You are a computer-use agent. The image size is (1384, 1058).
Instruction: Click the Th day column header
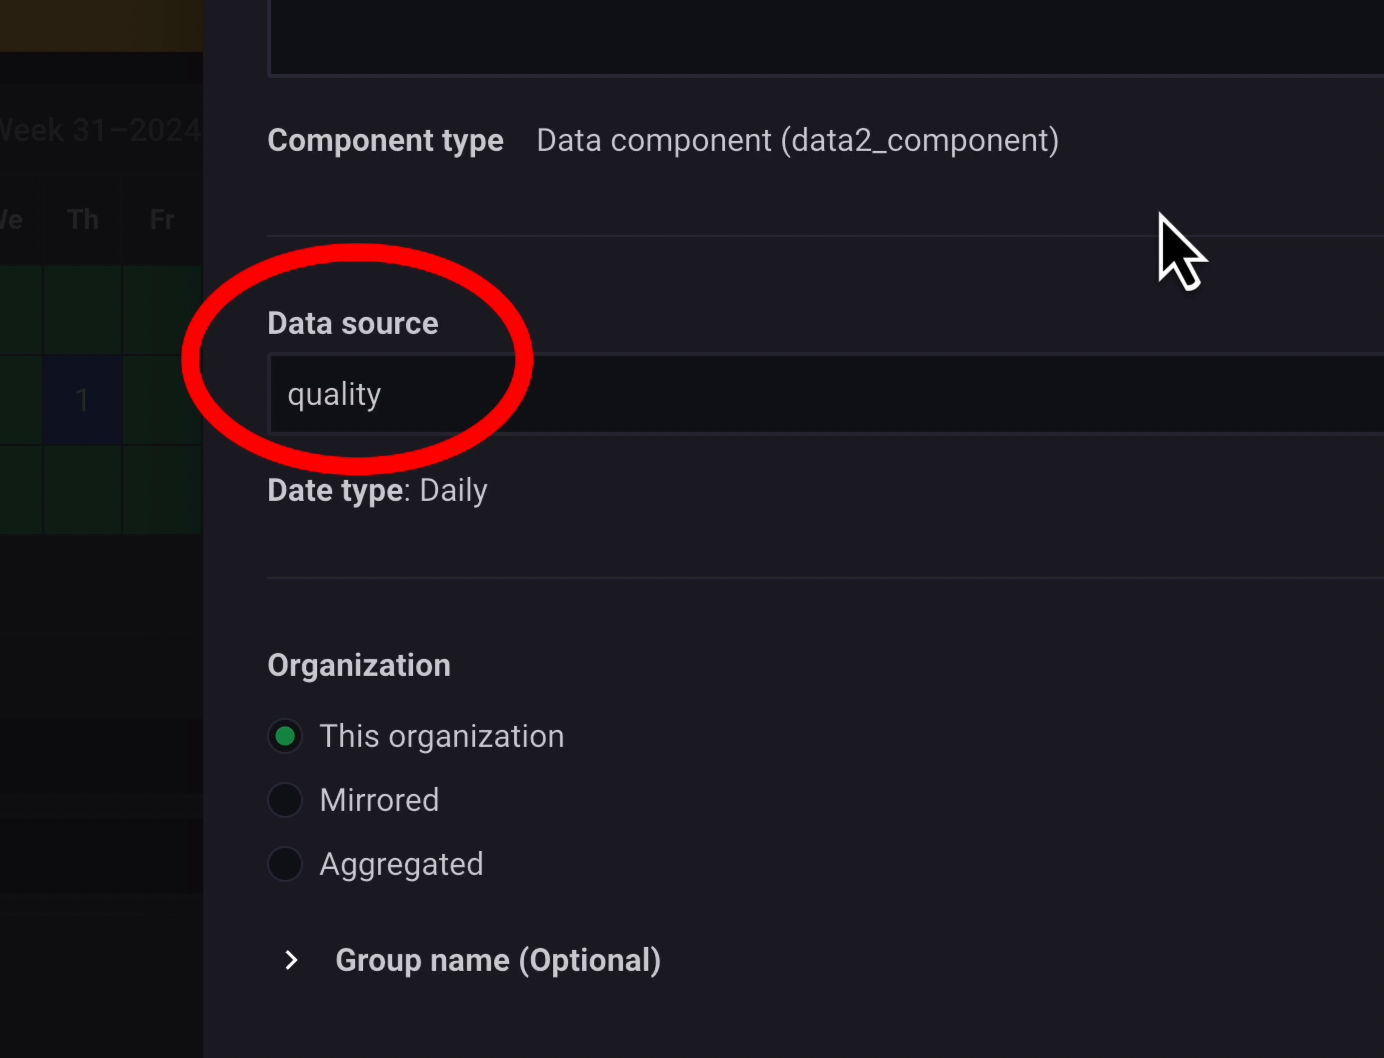(83, 220)
